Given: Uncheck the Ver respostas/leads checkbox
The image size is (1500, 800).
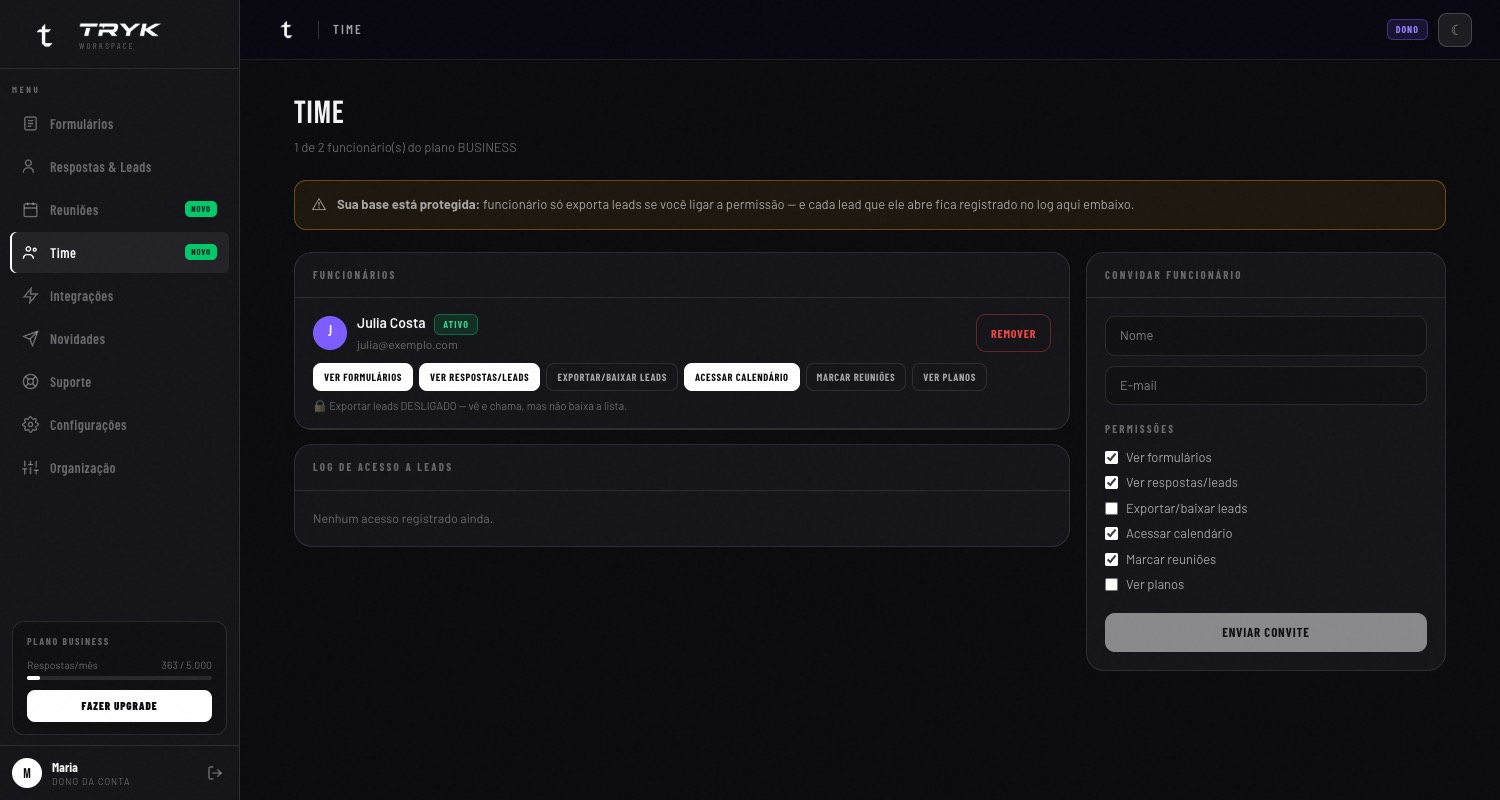Looking at the screenshot, I should [x=1111, y=483].
